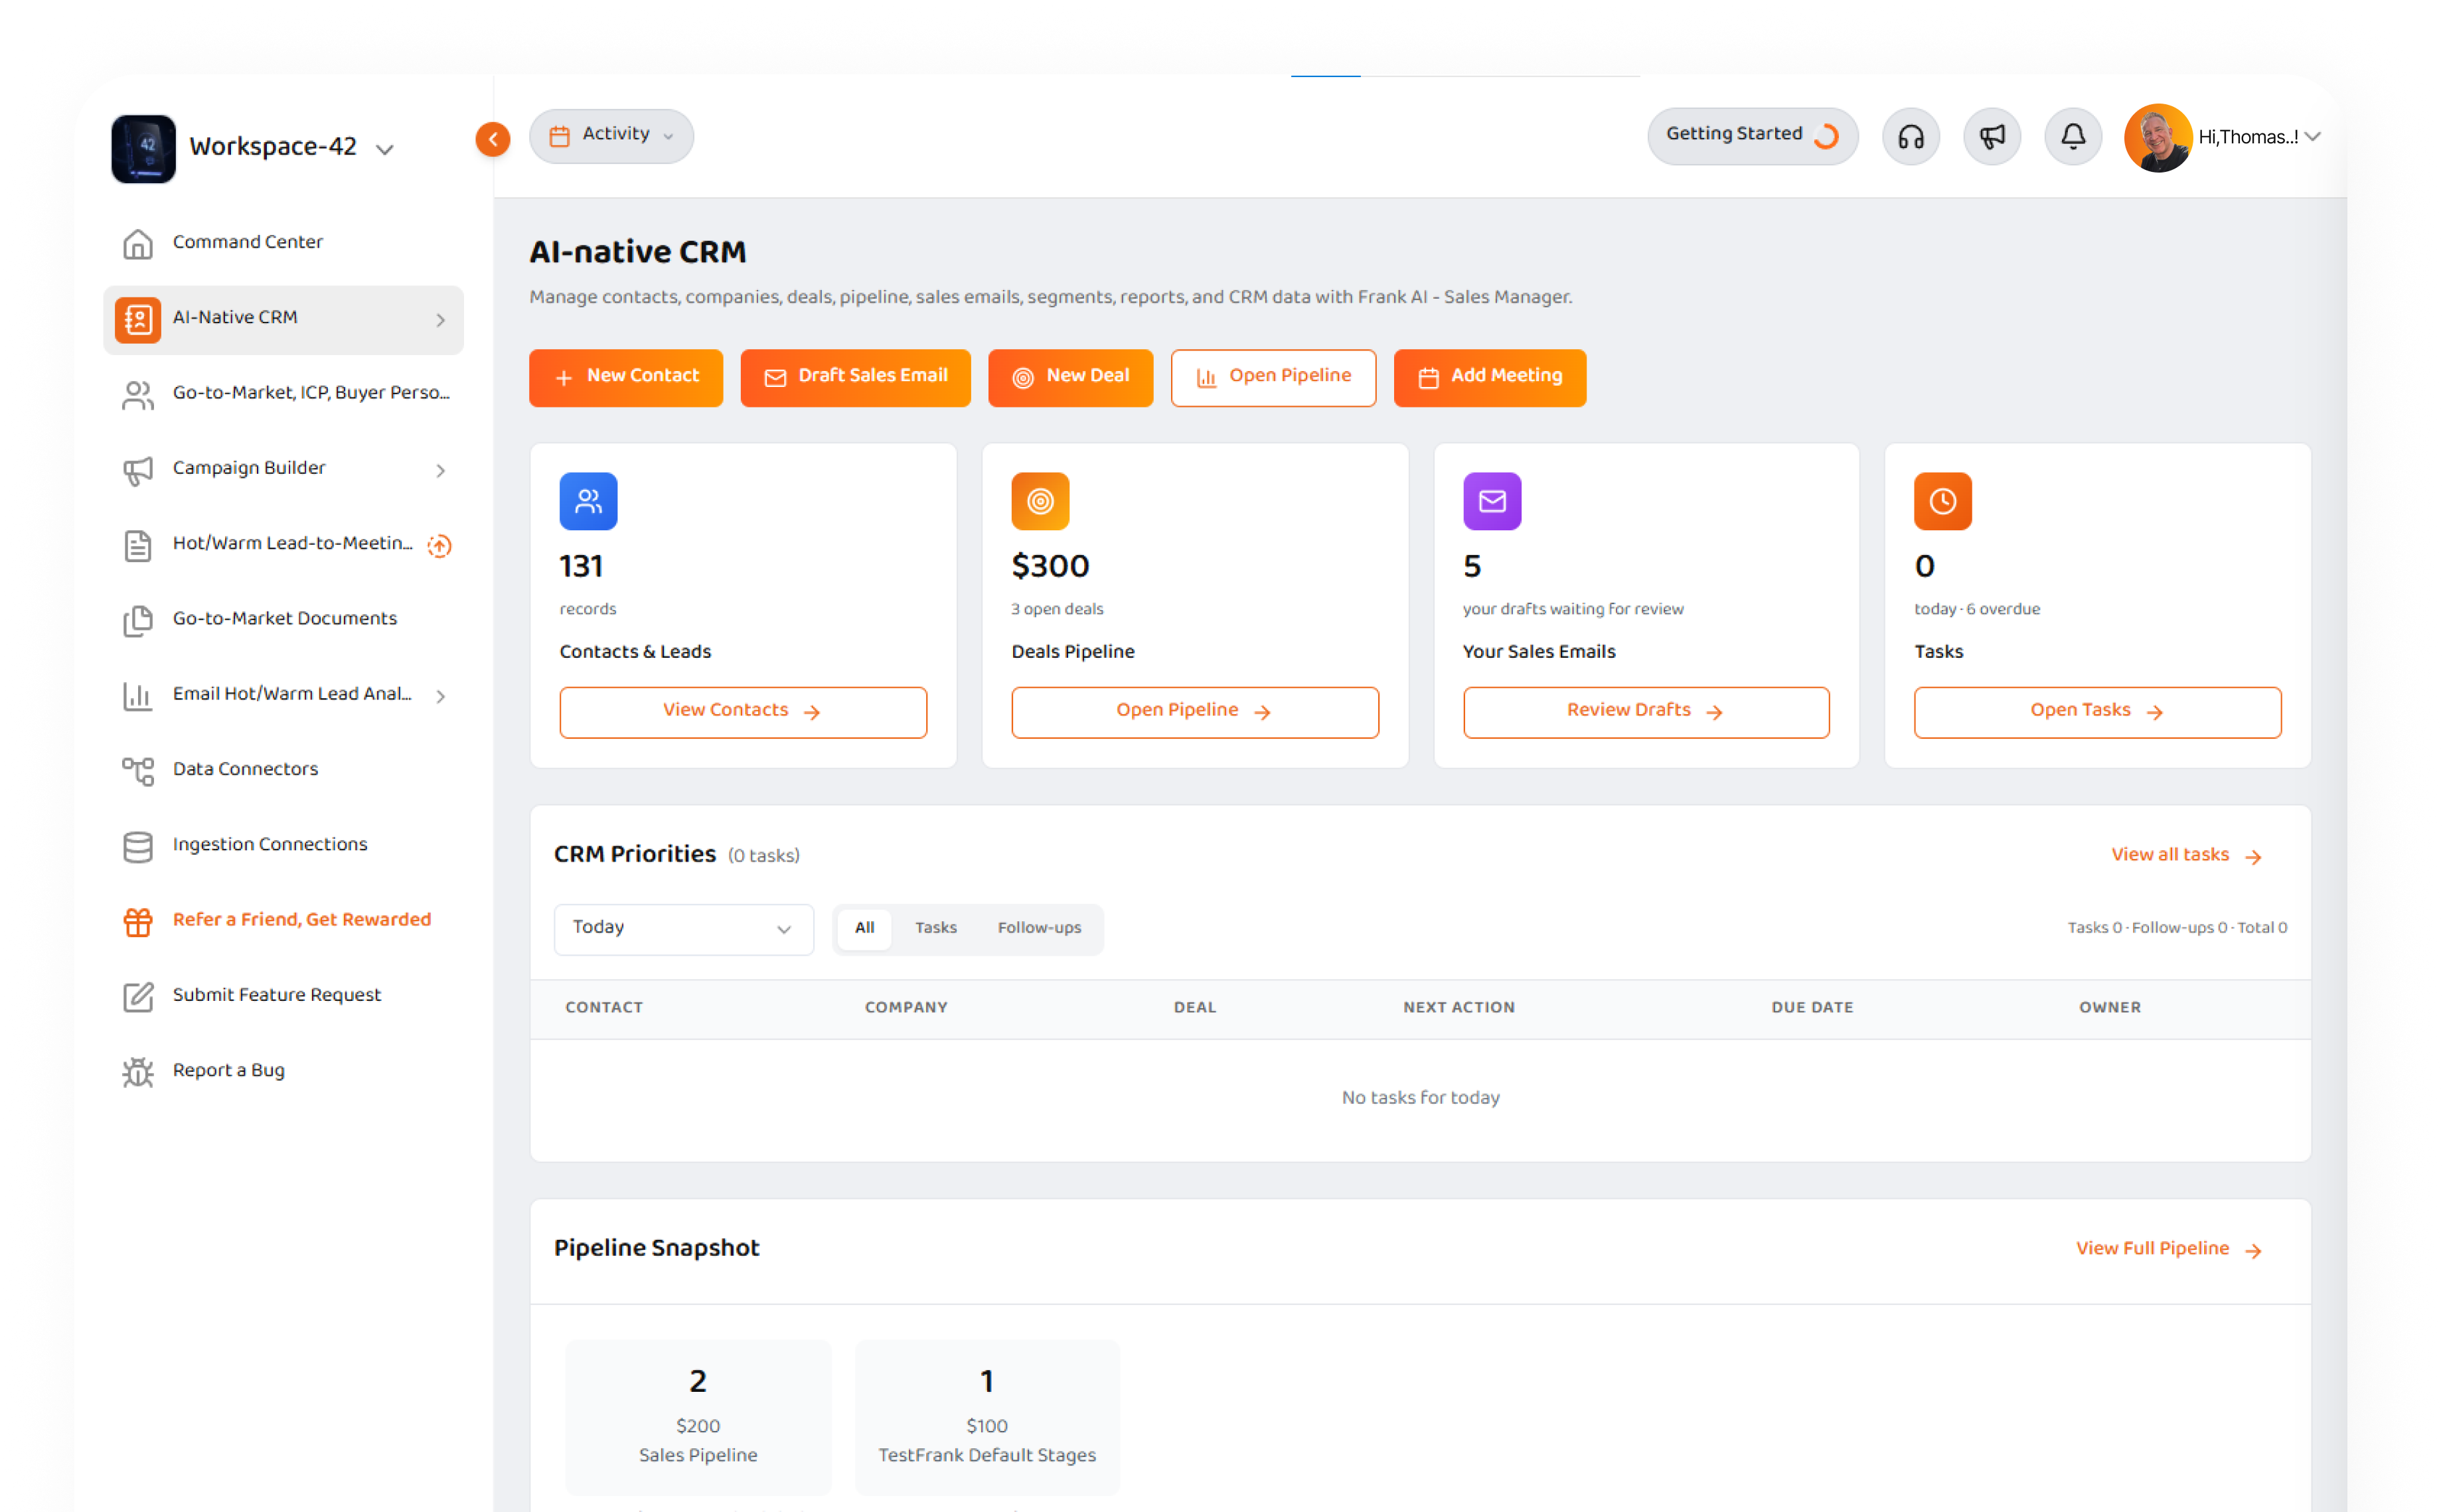Click the Report a Bug menu label

click(x=228, y=1070)
